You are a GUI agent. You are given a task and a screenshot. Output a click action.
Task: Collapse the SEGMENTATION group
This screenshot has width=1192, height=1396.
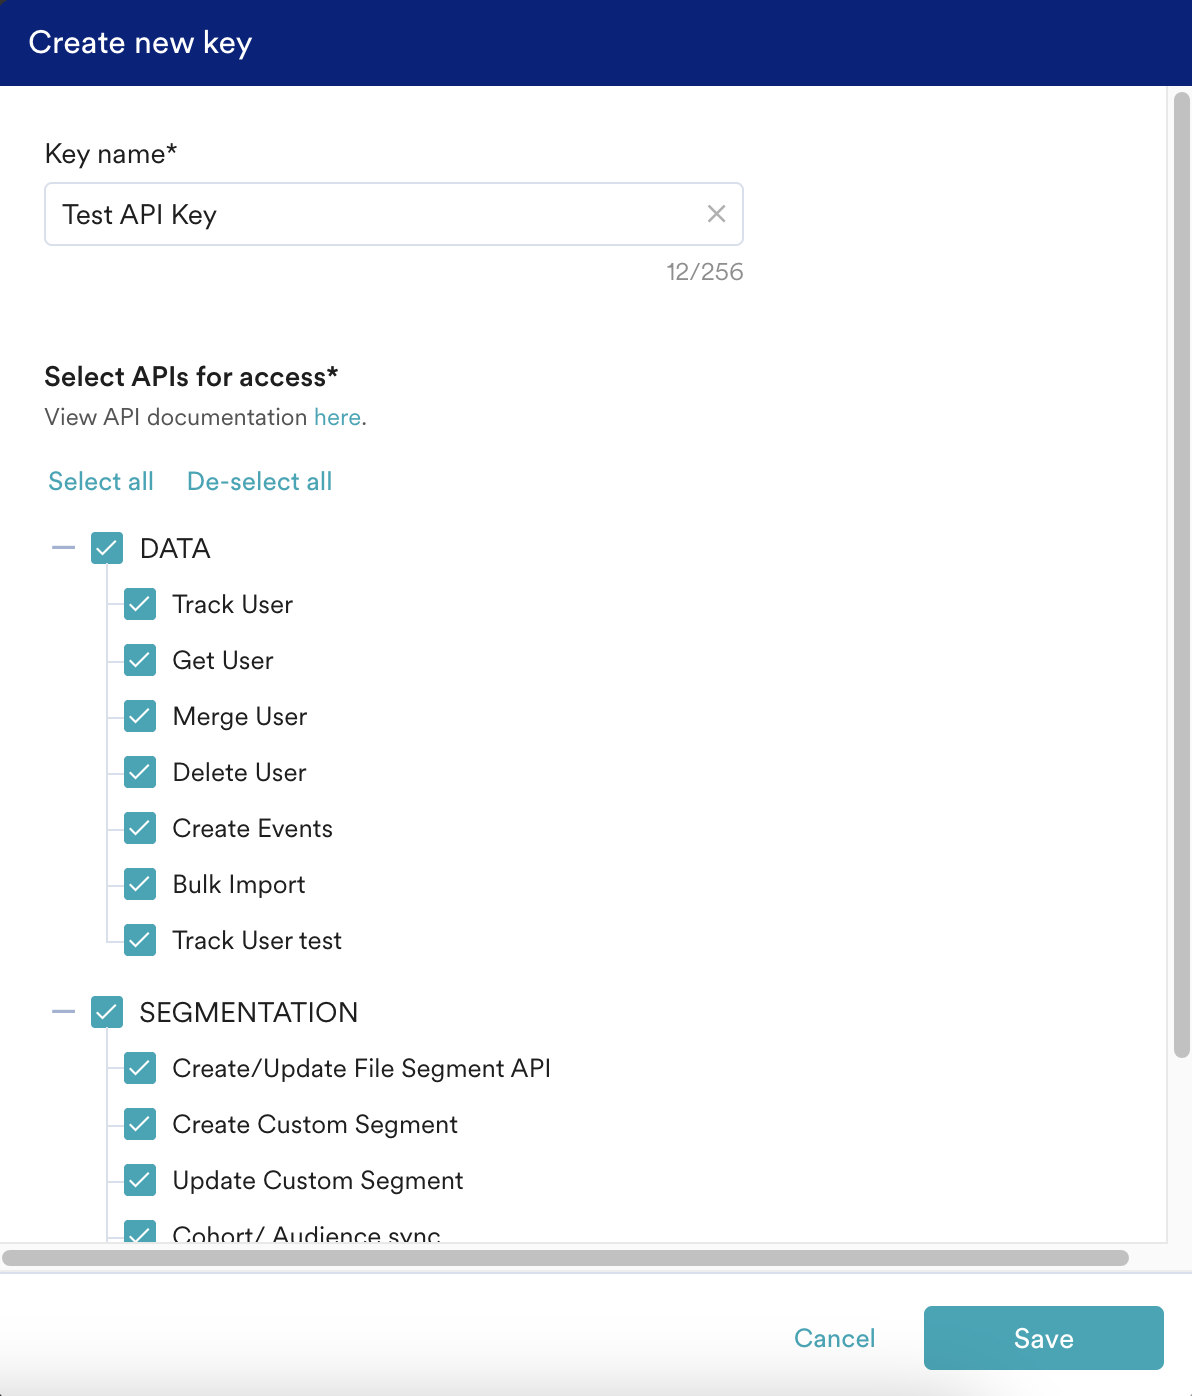64,1012
